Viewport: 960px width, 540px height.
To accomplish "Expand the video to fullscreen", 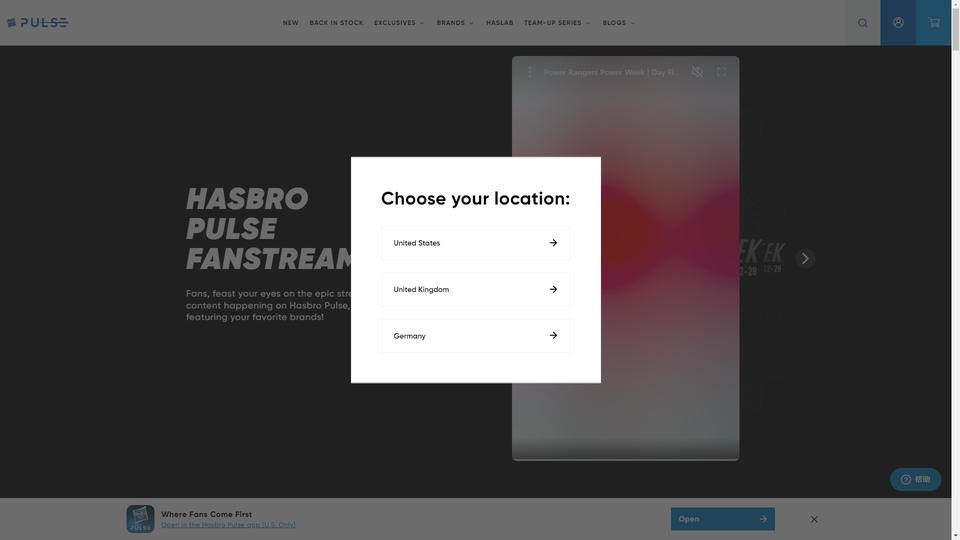I will (721, 72).
